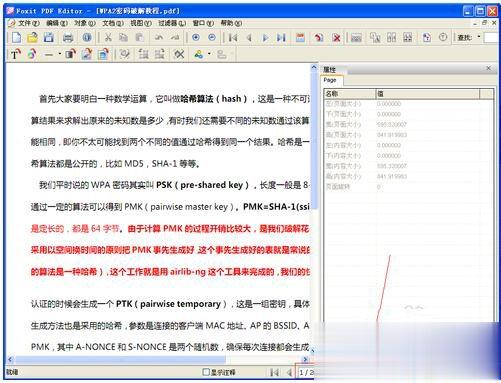This screenshot has width=501, height=383.
Task: Click the New document icon
Action: (x=16, y=37)
